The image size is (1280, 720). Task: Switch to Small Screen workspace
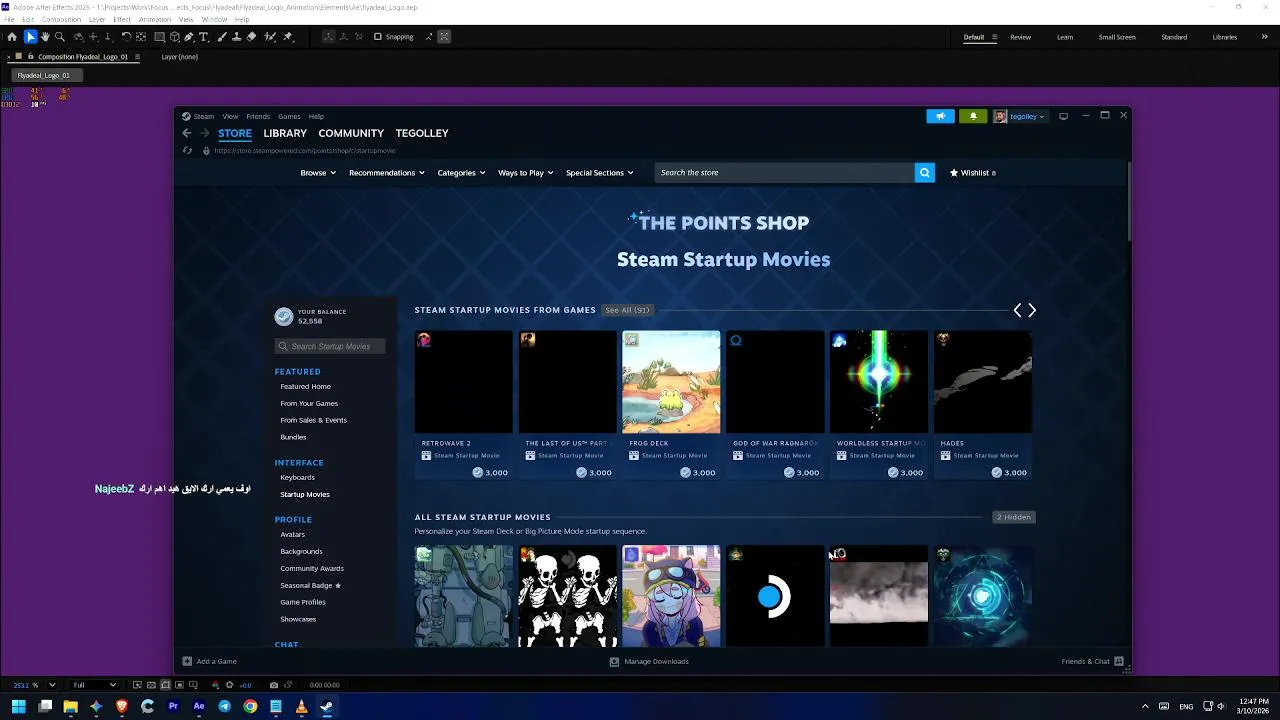tap(1117, 37)
